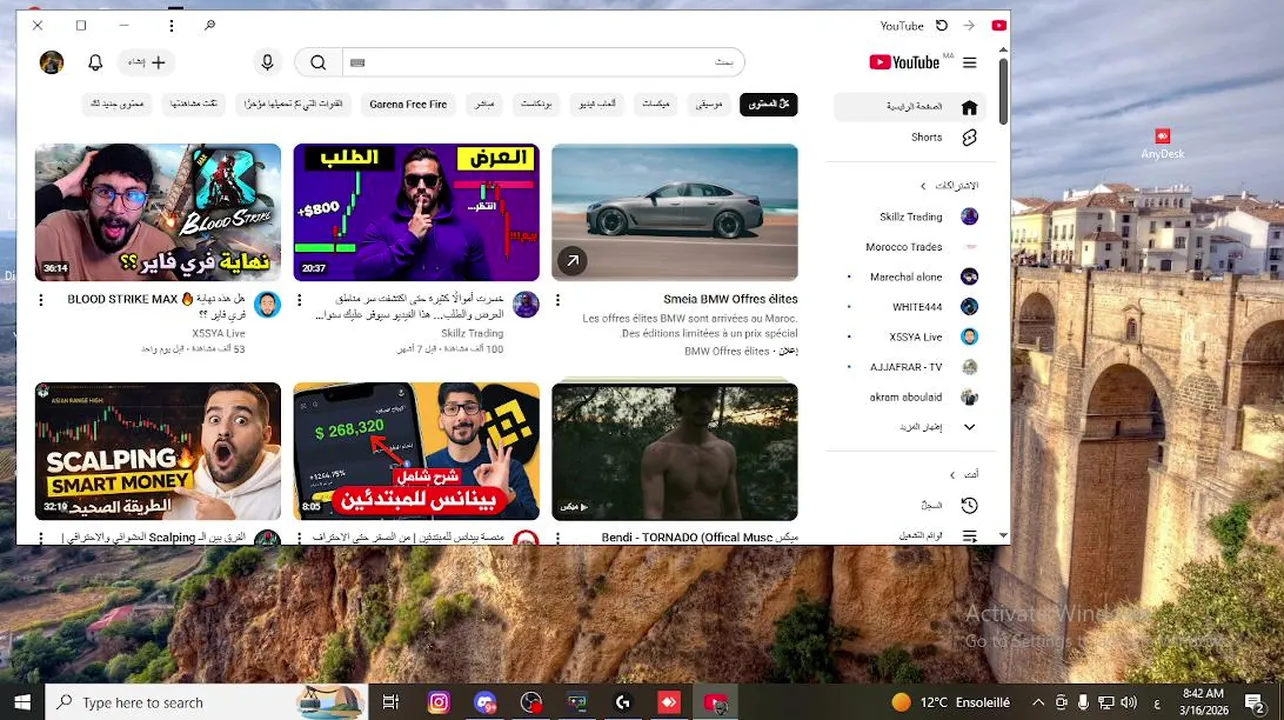Click the zoom magnifier icon in the title bar
This screenshot has width=1284, height=720.
point(210,26)
